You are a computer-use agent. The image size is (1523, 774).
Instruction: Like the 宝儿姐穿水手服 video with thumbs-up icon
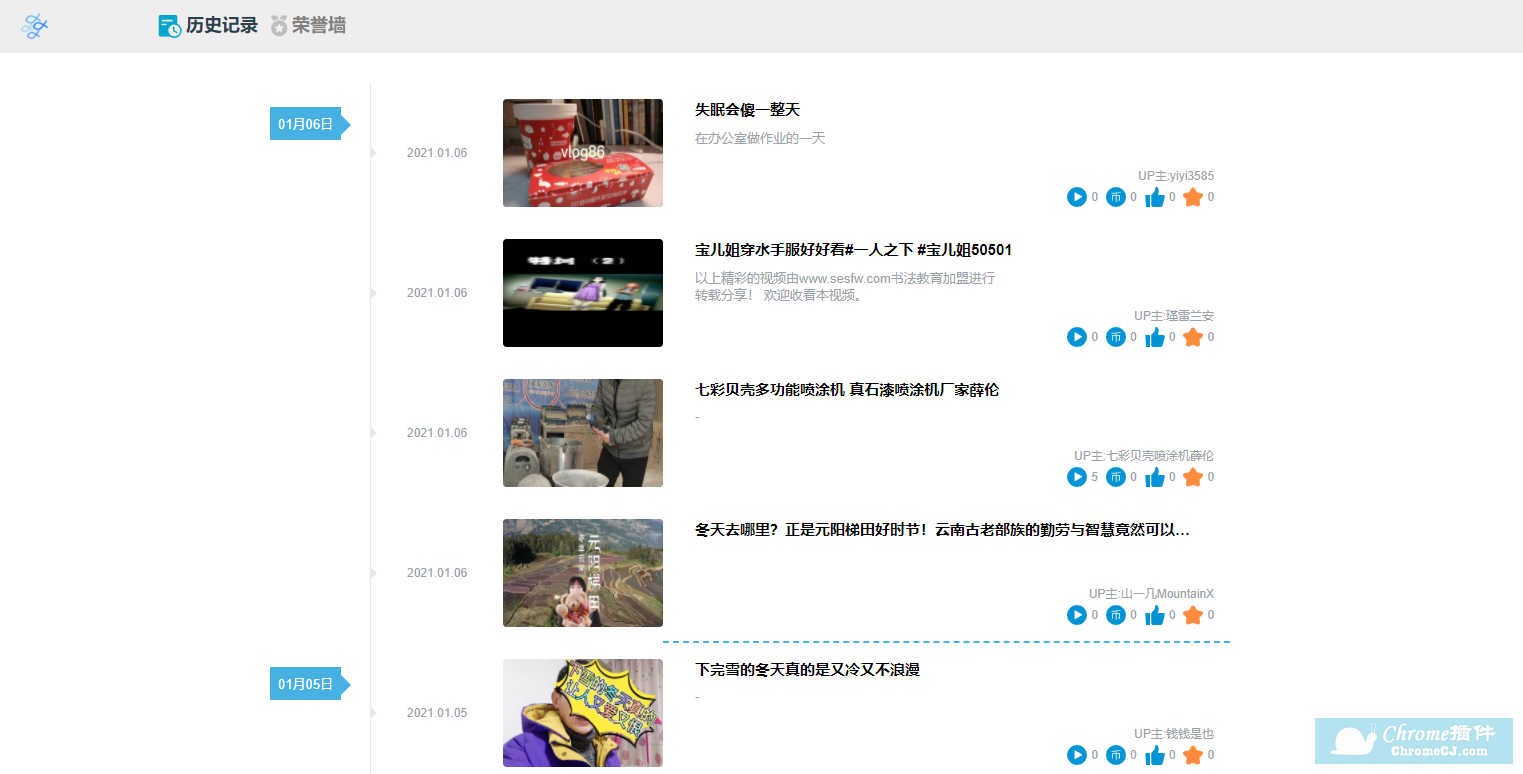click(1154, 337)
